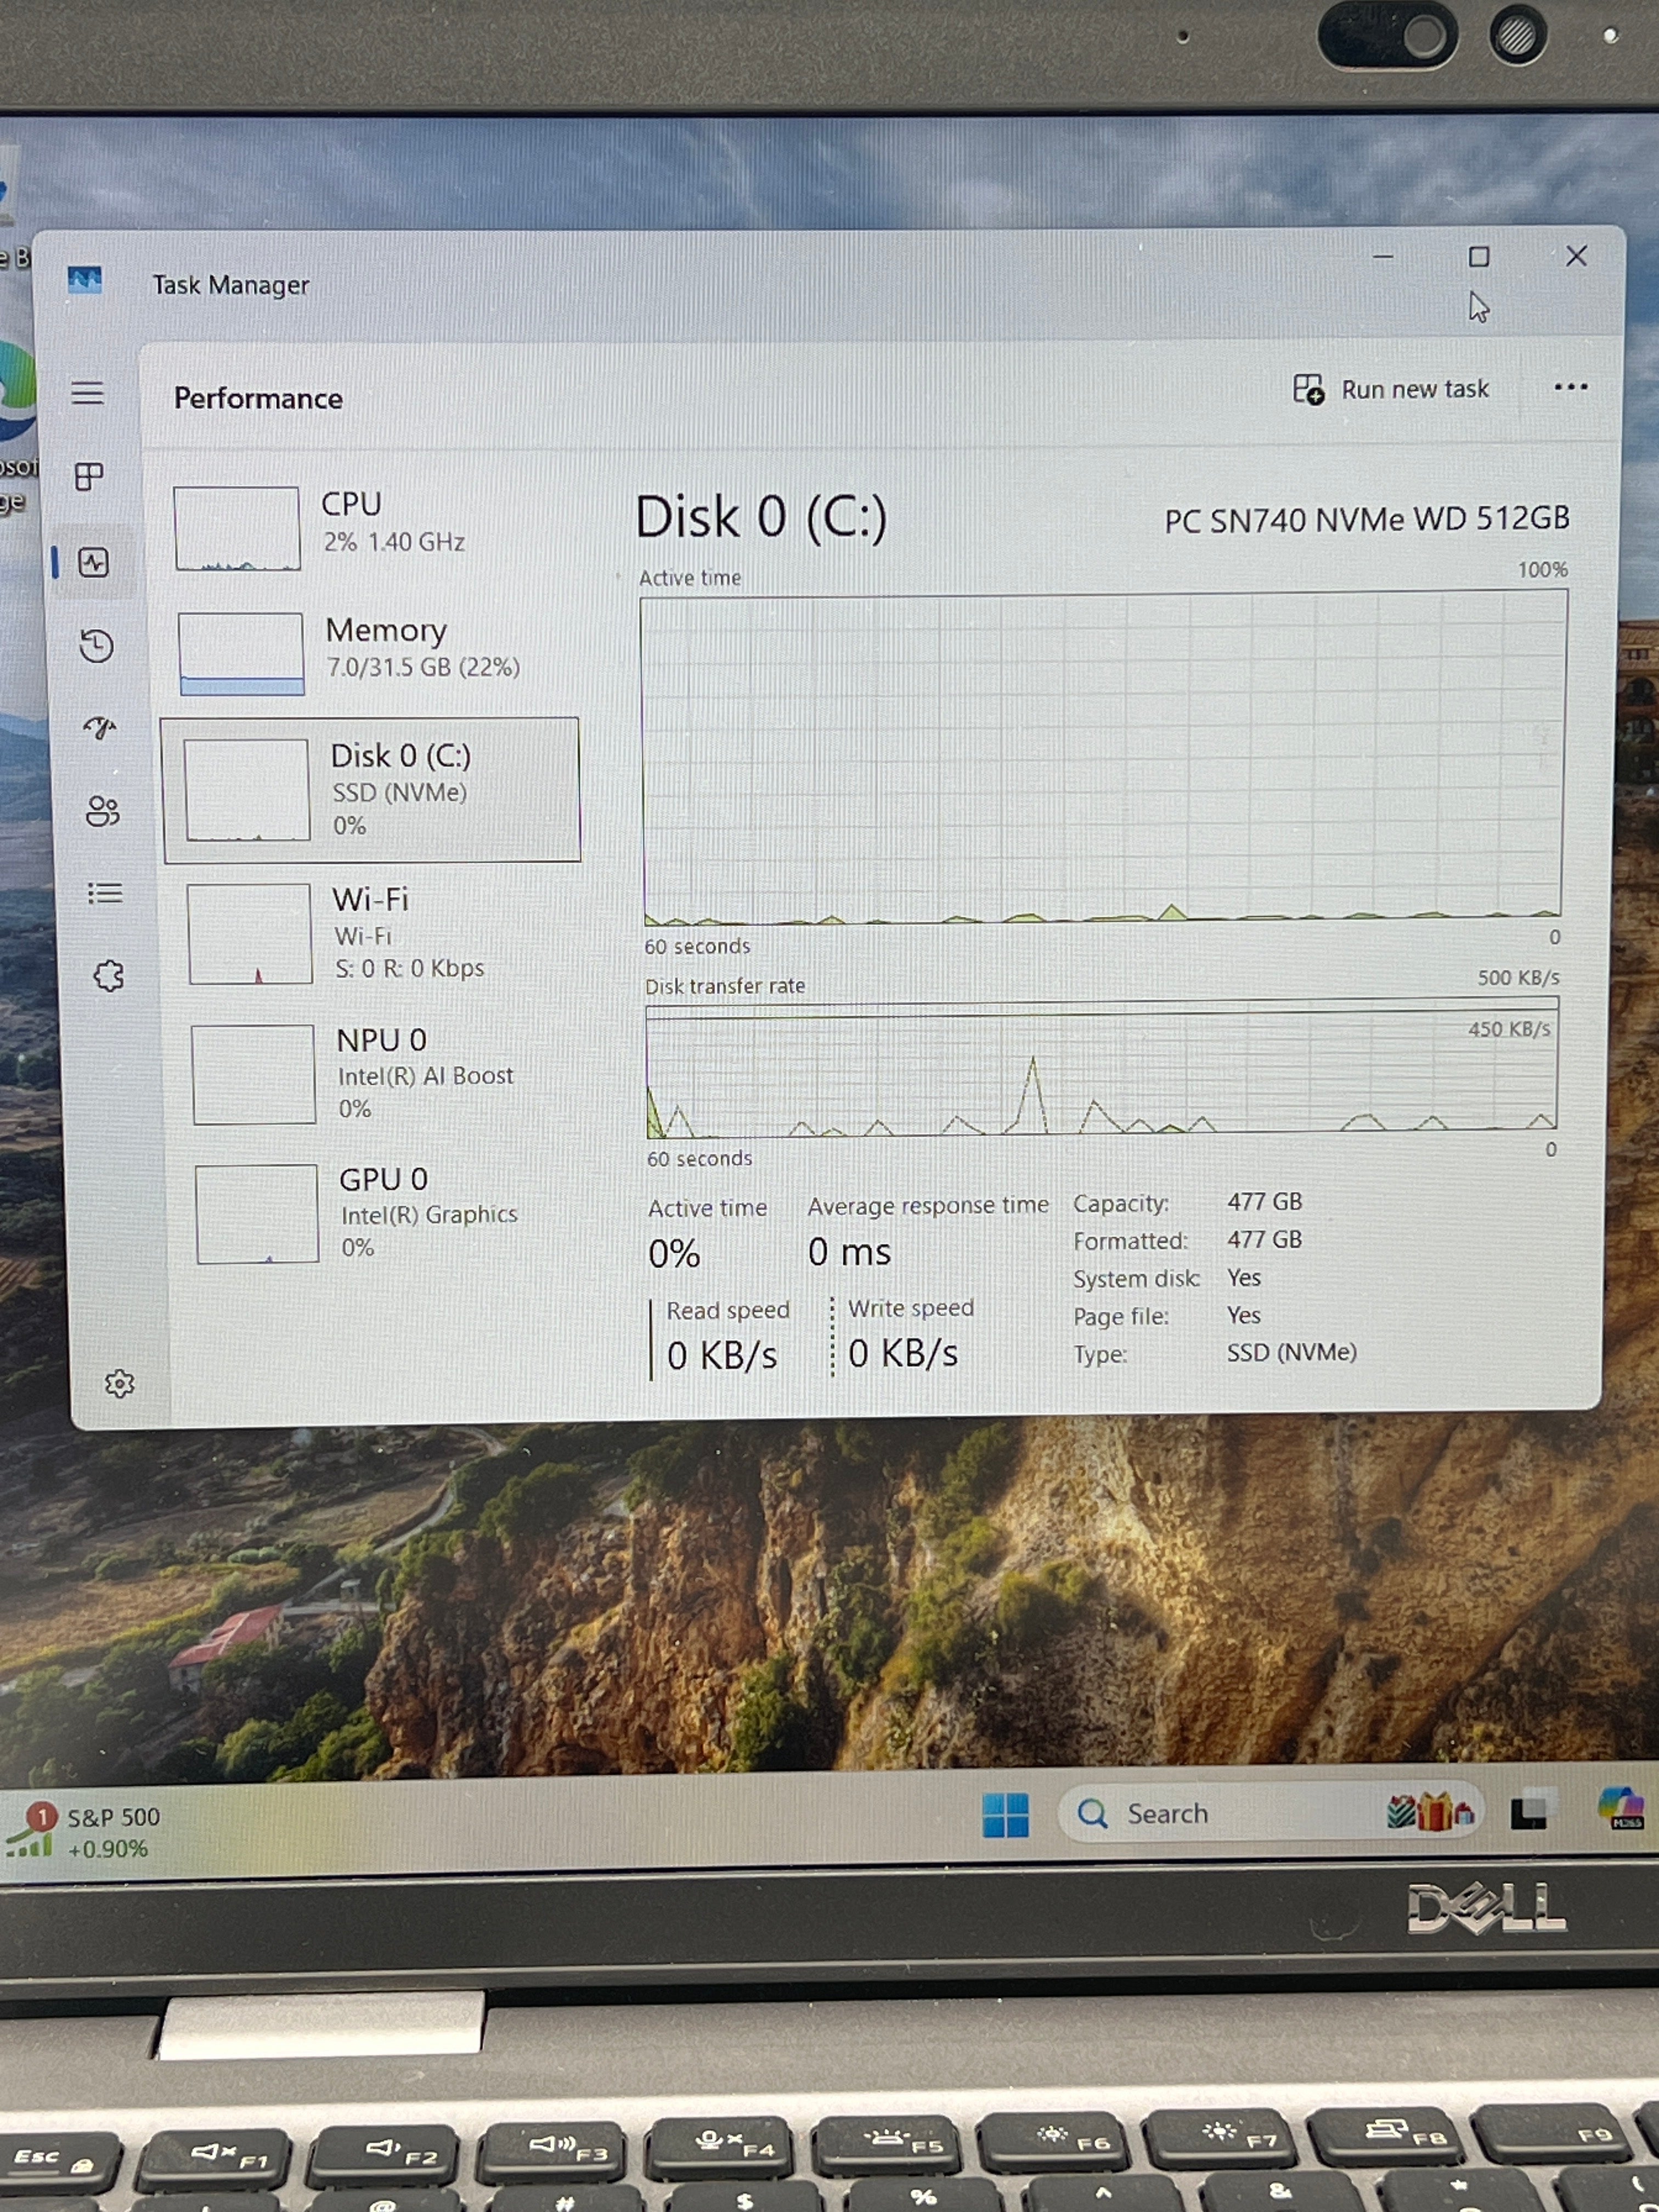Viewport: 1659px width, 2212px height.
Task: Click the Active time graph
Action: [1103, 757]
